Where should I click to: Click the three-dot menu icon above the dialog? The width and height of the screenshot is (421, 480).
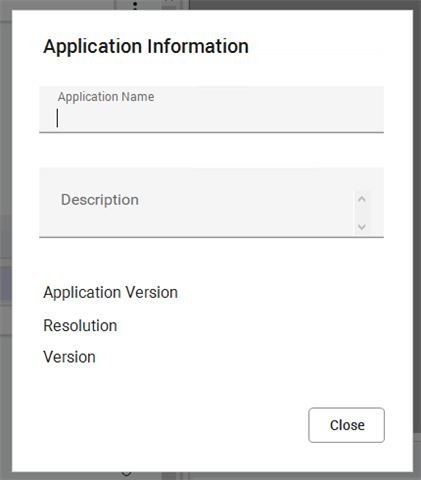[x=135, y=5]
